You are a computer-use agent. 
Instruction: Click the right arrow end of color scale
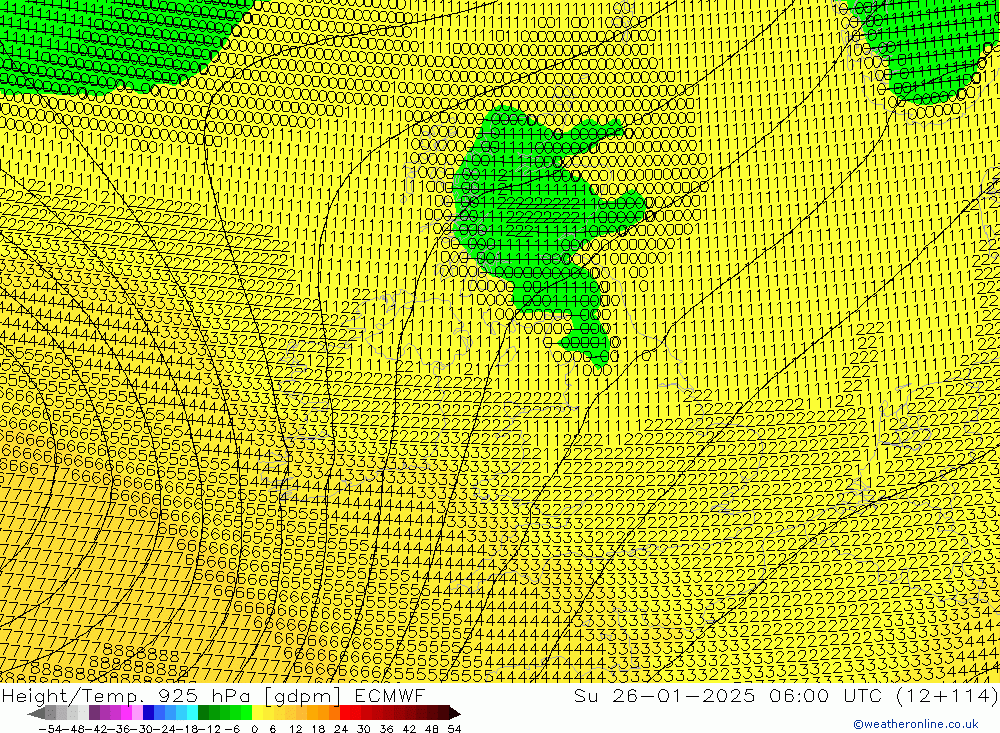(x=455, y=713)
